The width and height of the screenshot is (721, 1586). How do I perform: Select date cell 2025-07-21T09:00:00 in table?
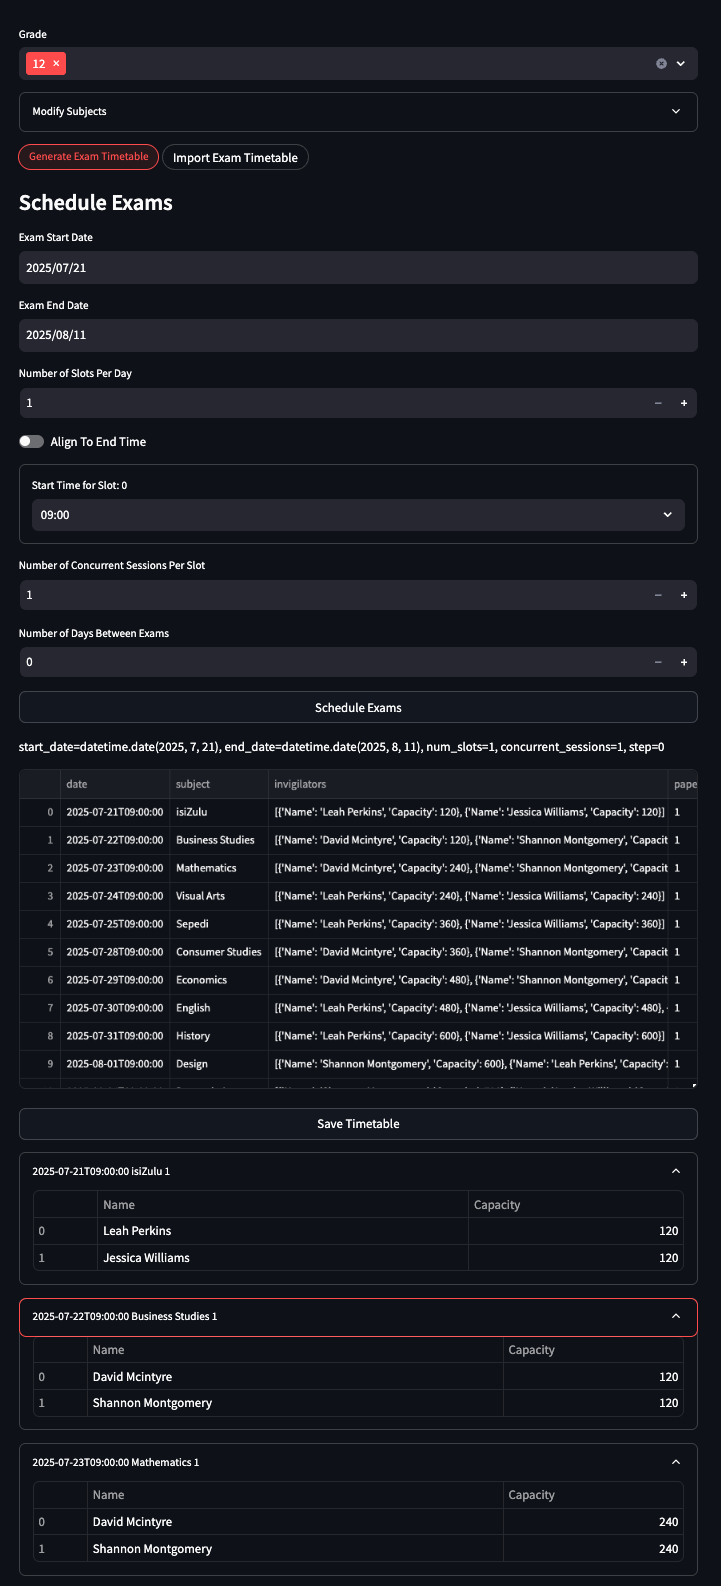click(115, 812)
